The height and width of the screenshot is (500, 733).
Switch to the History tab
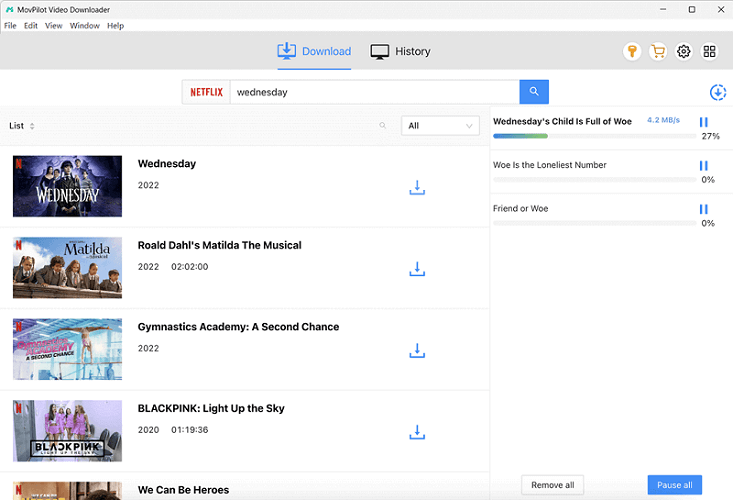click(x=400, y=51)
